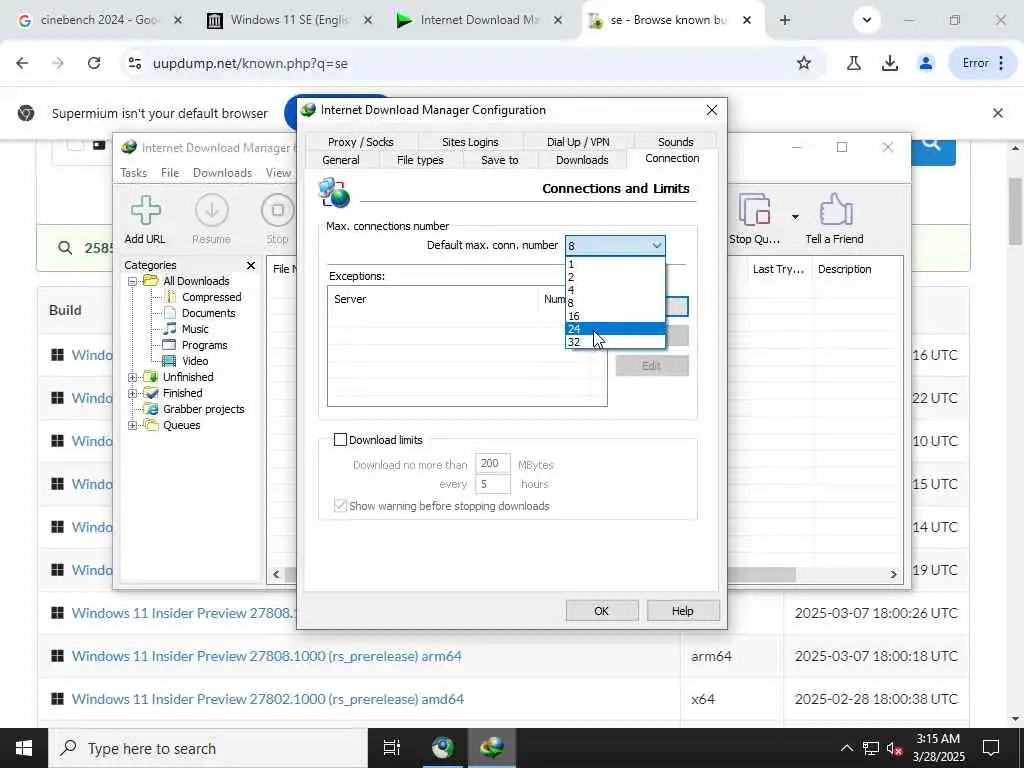This screenshot has width=1024, height=768.
Task: Select 1 in connection number dropdown list
Action: click(615, 264)
